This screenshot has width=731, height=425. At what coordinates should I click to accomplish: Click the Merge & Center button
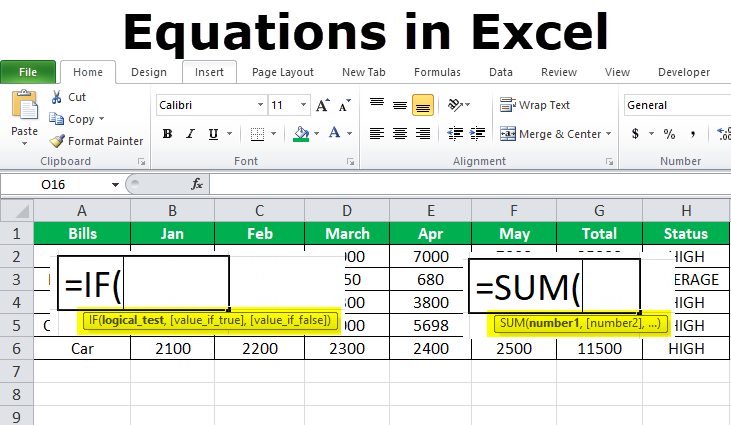[555, 134]
